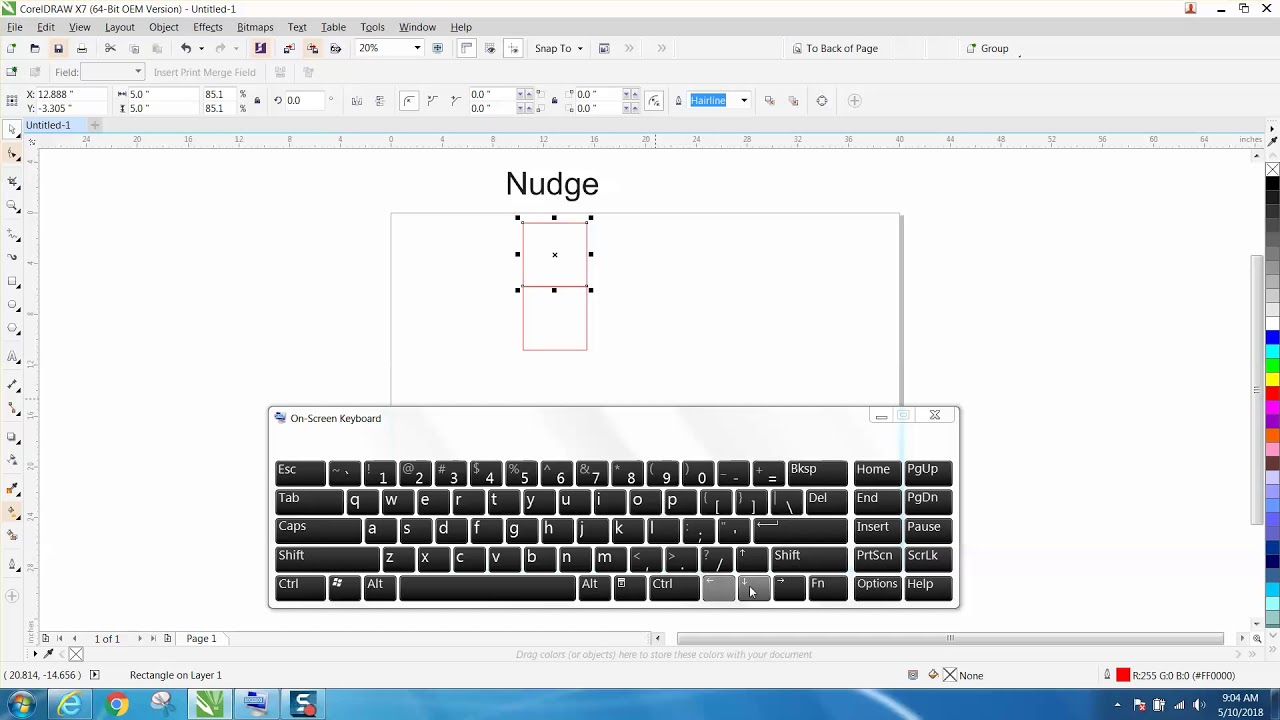Click the vertical scrollbar of the canvas
1280x720 pixels.
pyautogui.click(x=1257, y=390)
